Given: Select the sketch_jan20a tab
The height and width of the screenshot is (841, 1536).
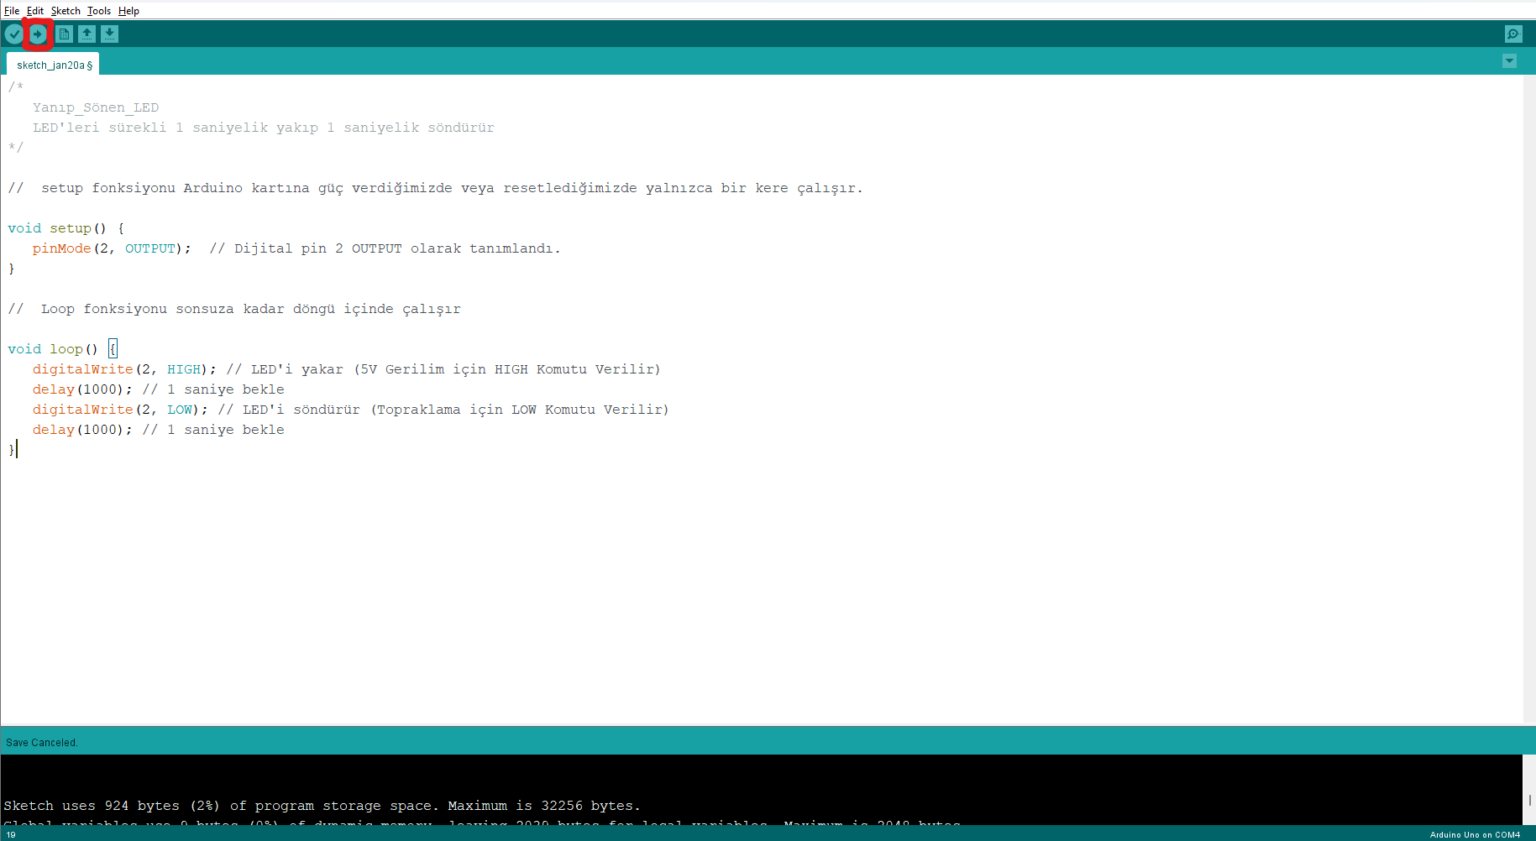Looking at the screenshot, I should [x=54, y=65].
